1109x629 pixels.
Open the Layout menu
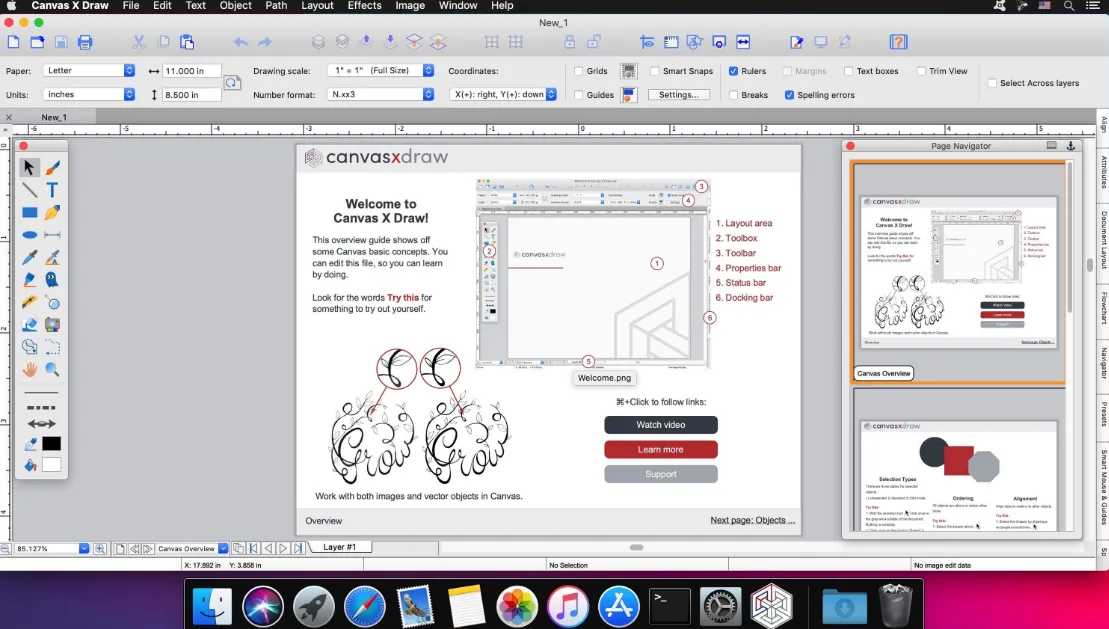tap(317, 6)
